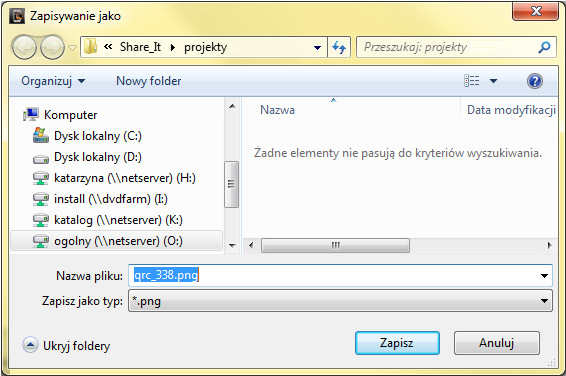Select Dysk lokalny (D:)
Viewport: 566px width, 376px height.
tap(98, 157)
